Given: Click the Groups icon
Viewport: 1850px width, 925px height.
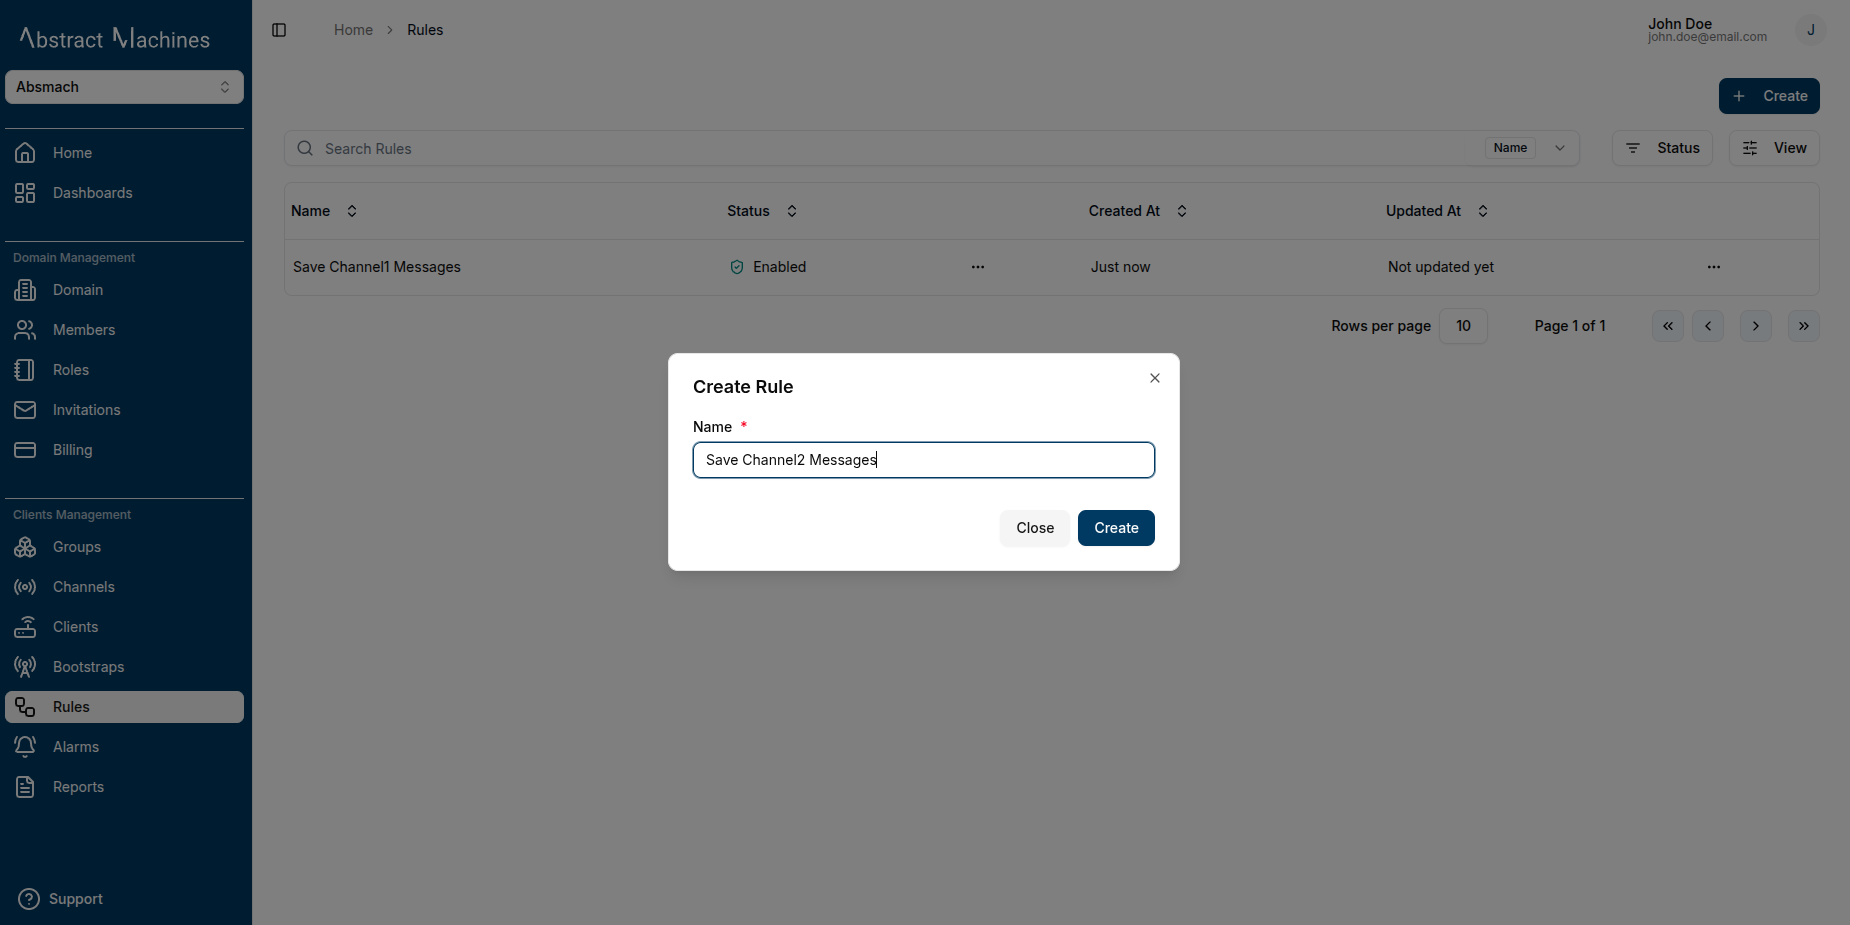Looking at the screenshot, I should pos(25,547).
